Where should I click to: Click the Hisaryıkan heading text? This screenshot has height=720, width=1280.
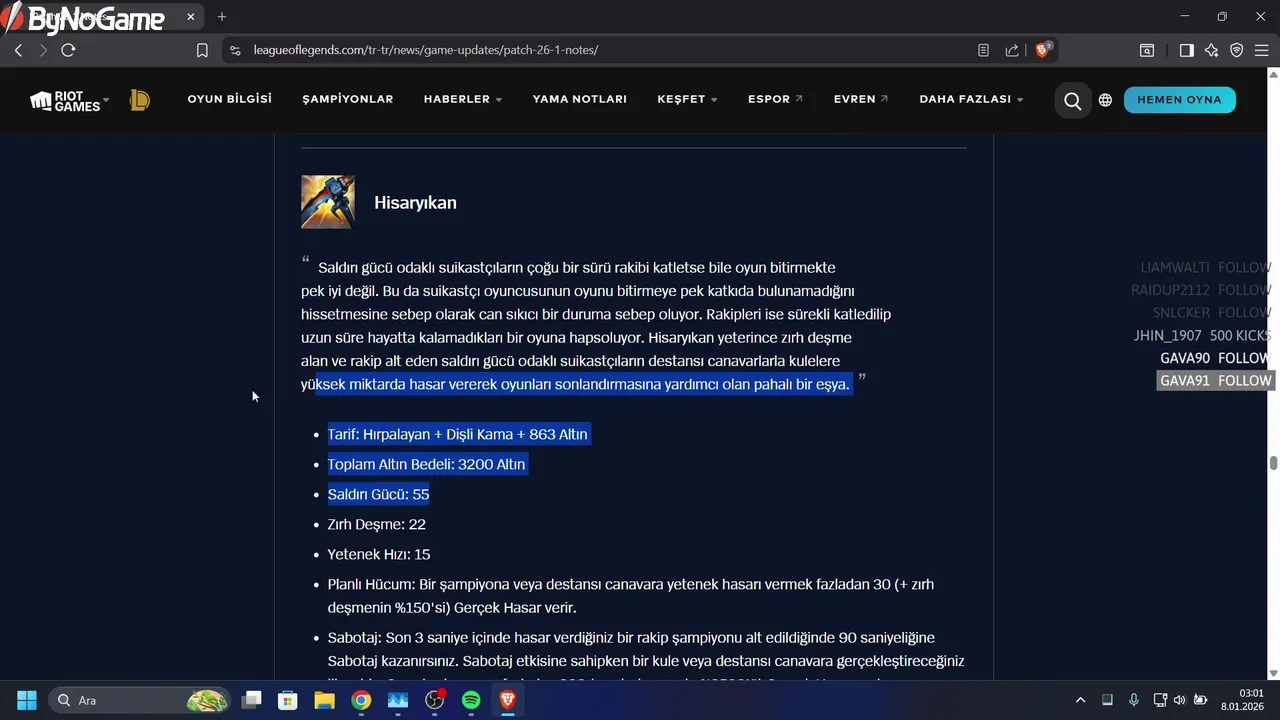pyautogui.click(x=415, y=203)
